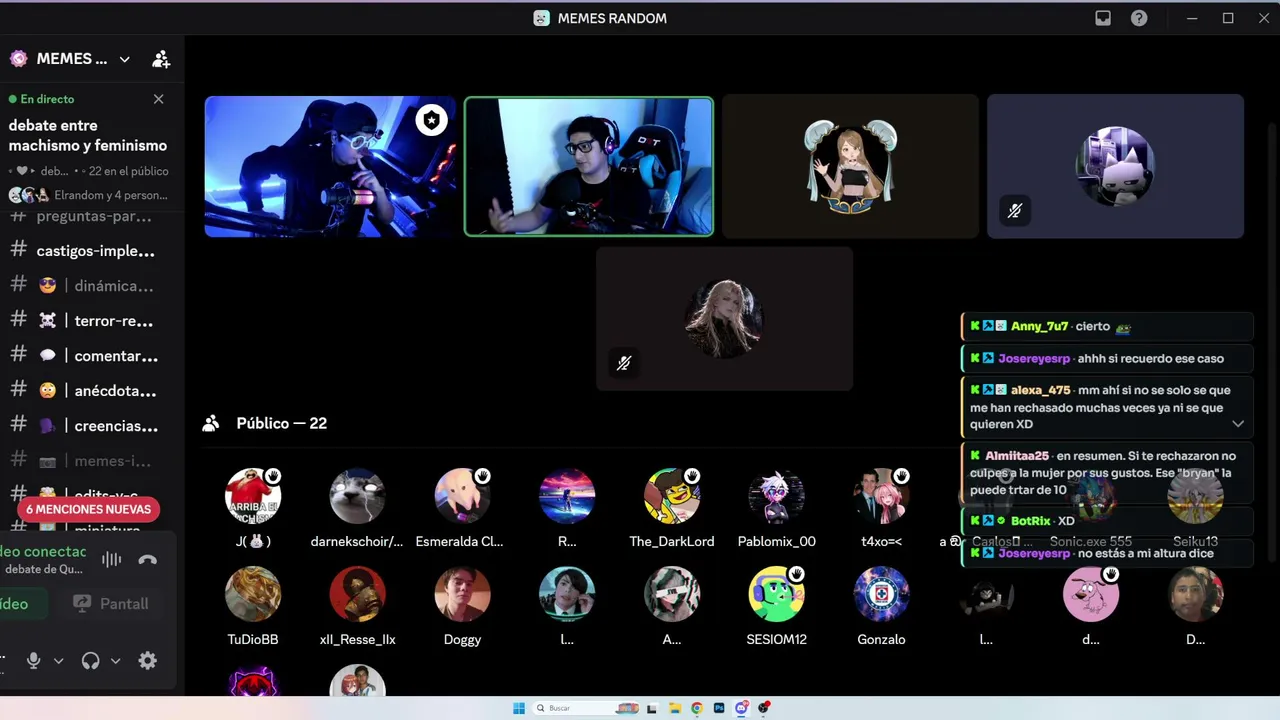
Task: Expand the alexa_475 chat message chevron
Action: click(1238, 424)
